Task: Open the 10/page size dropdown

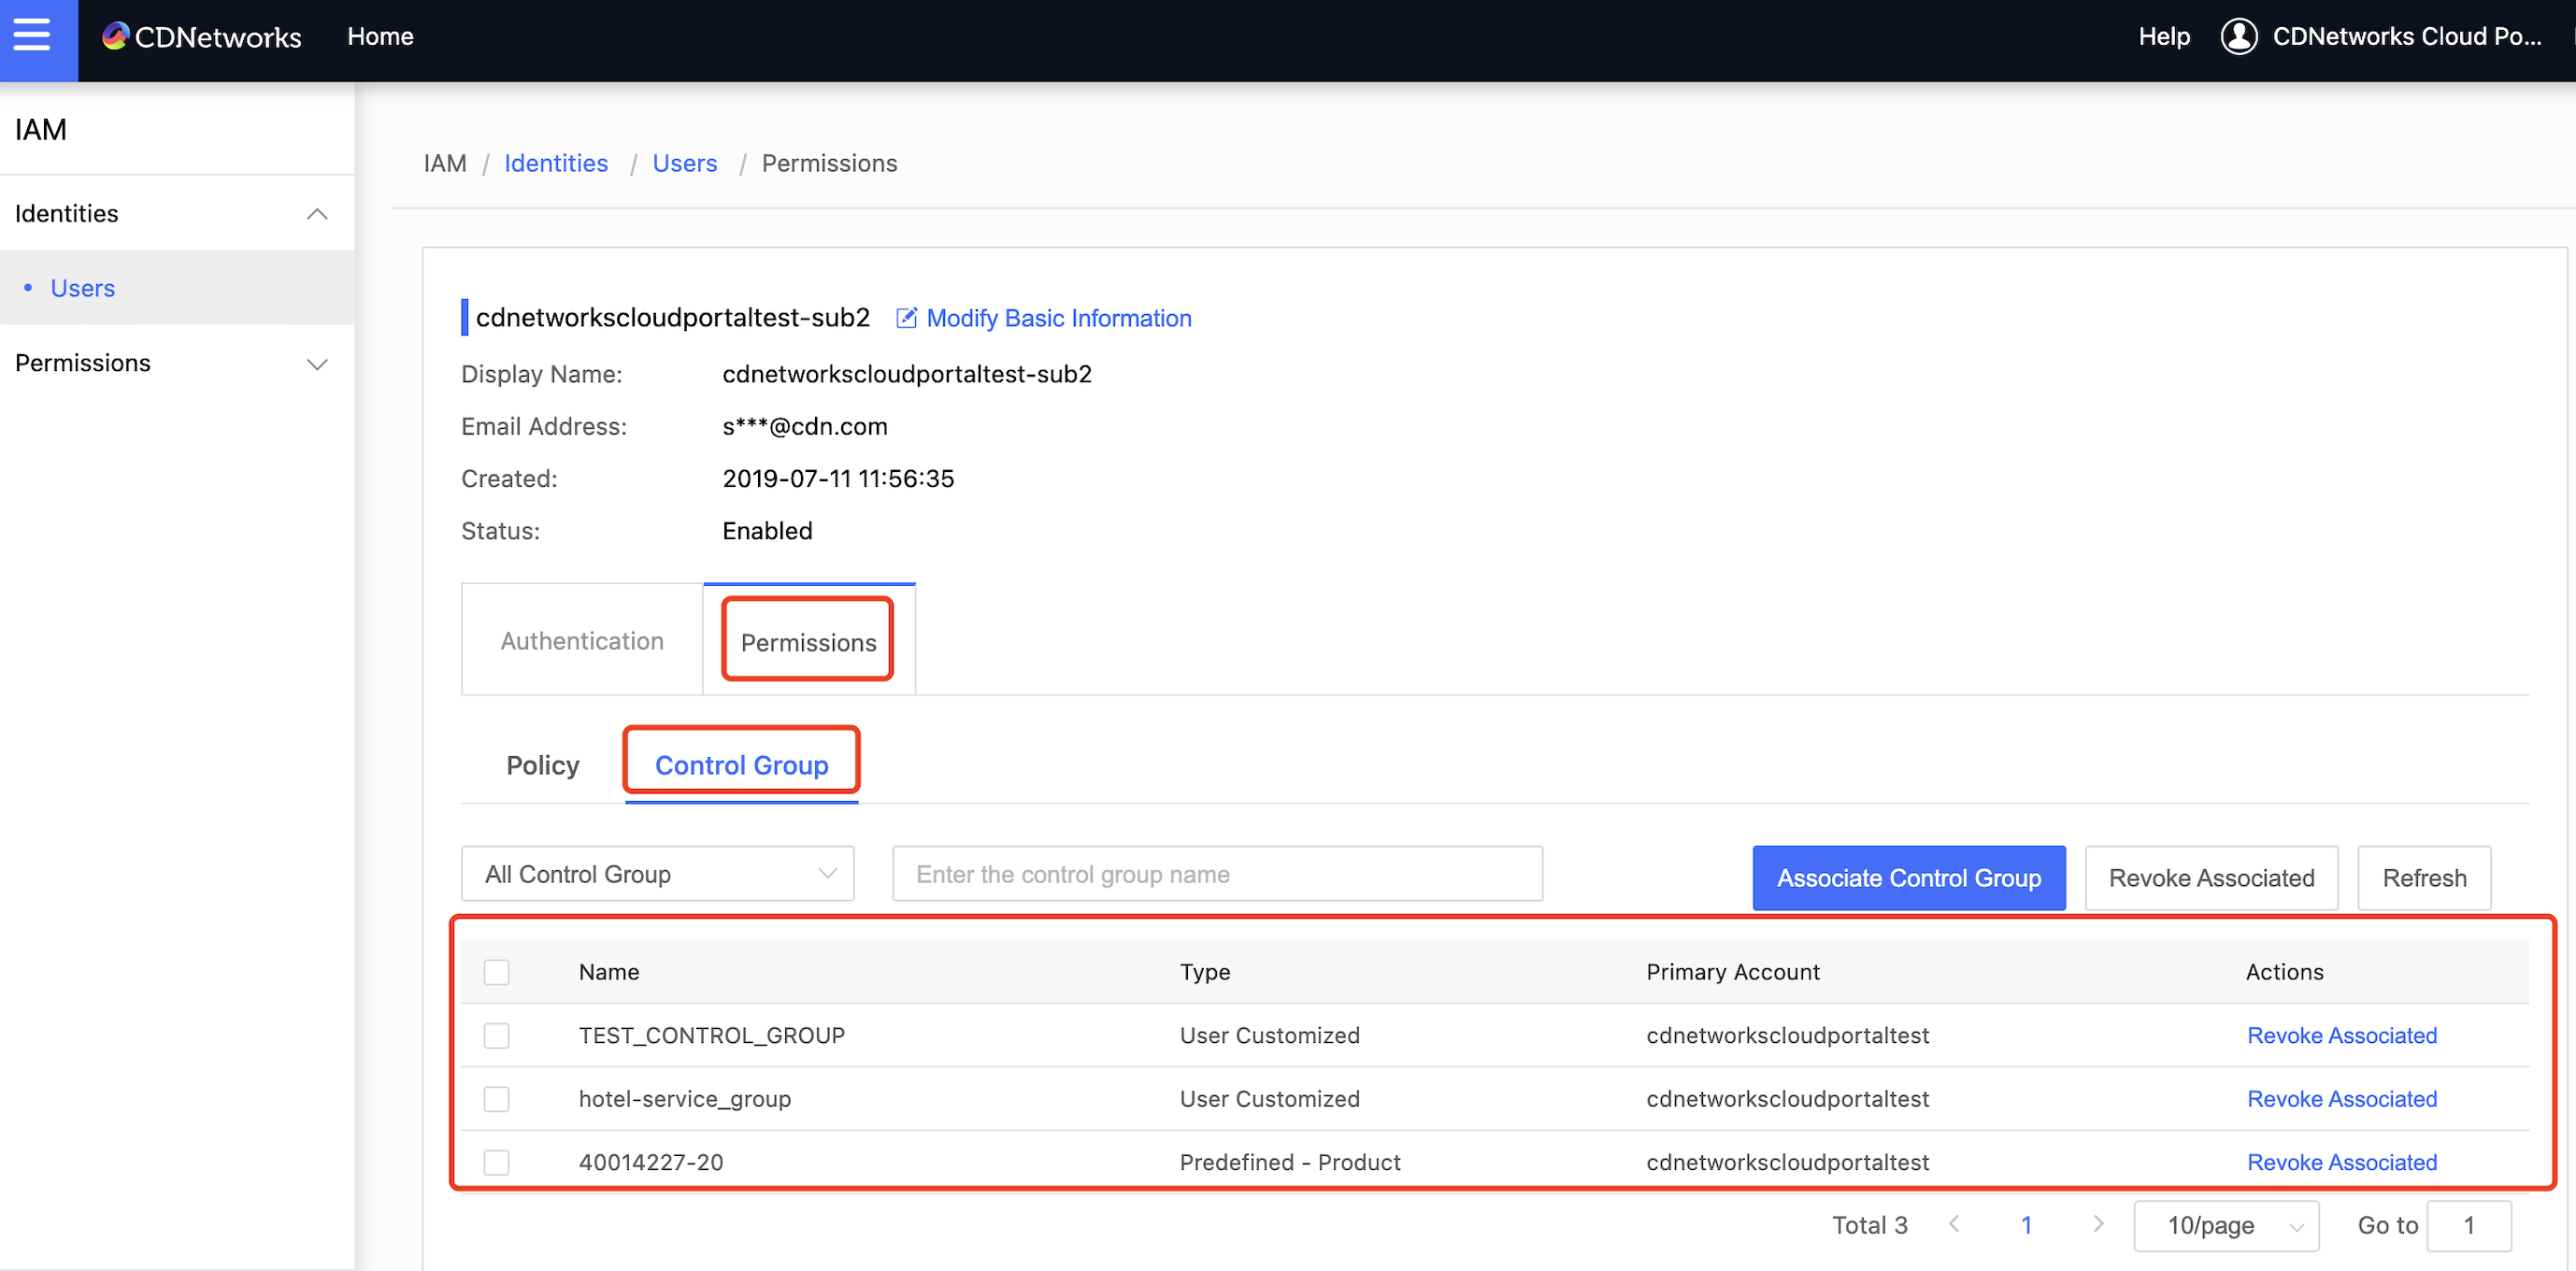Action: (x=2226, y=1225)
